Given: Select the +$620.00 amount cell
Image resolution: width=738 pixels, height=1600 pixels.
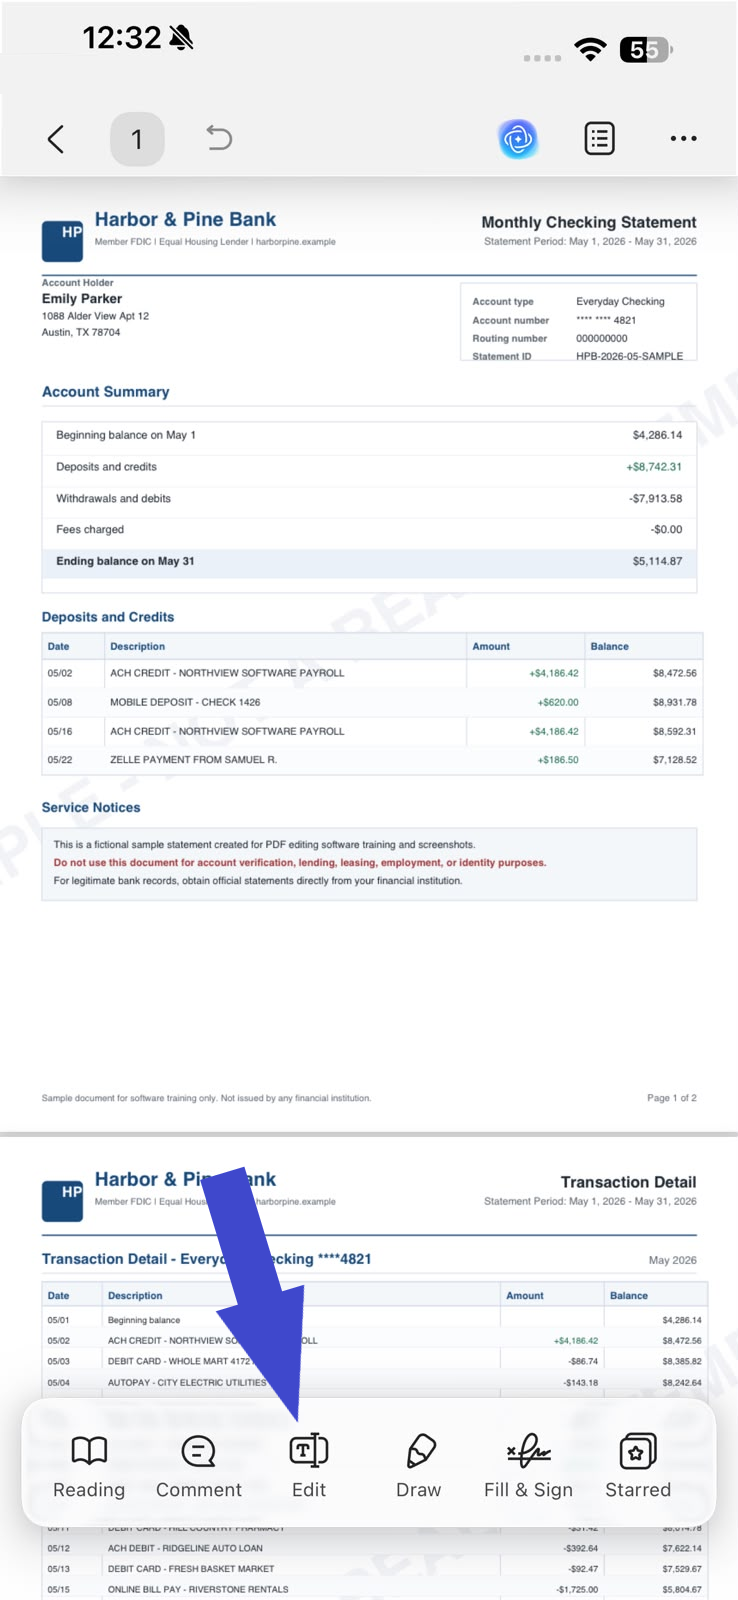Looking at the screenshot, I should (558, 702).
